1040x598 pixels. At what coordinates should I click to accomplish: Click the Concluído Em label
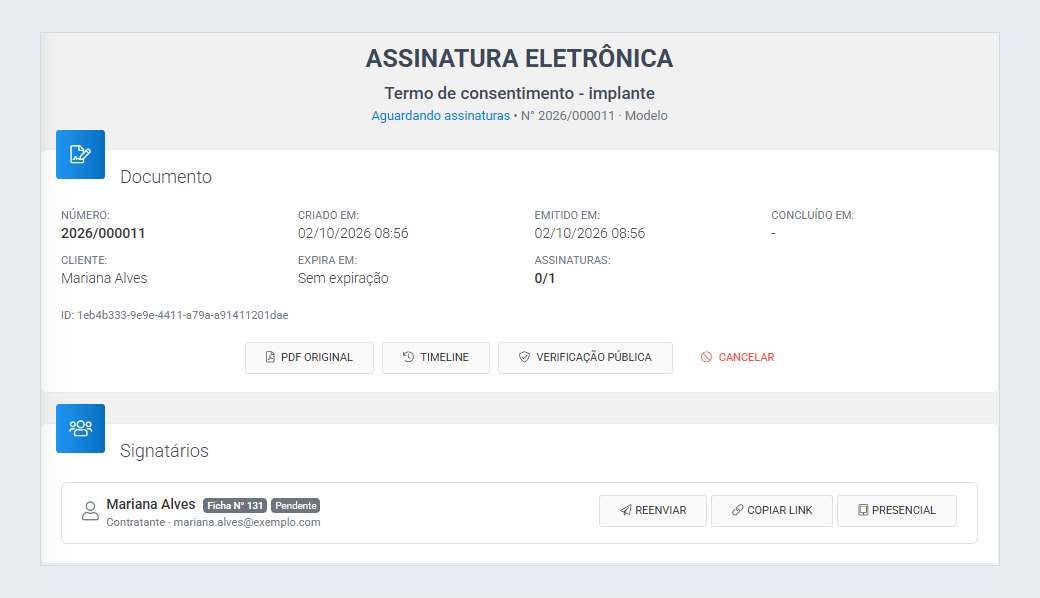pos(812,215)
